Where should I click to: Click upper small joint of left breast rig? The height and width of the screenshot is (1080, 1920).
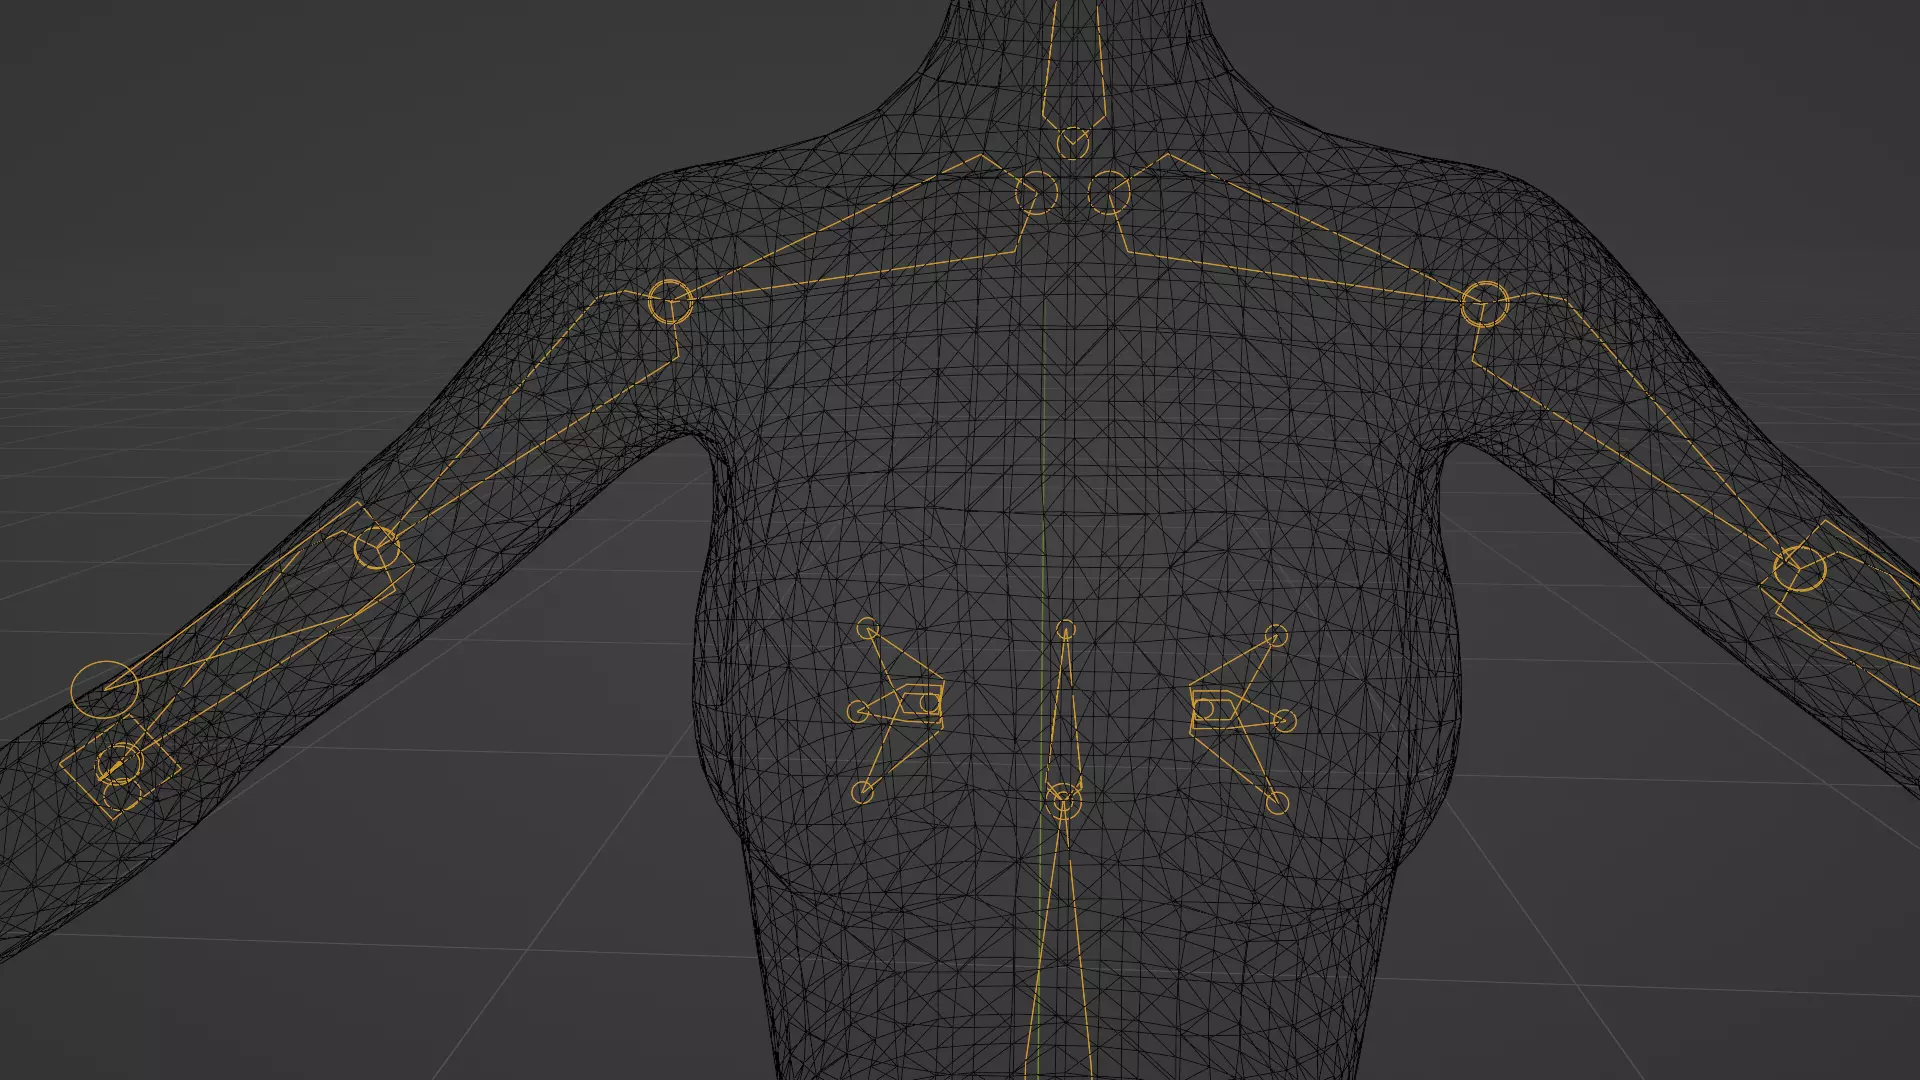click(868, 628)
